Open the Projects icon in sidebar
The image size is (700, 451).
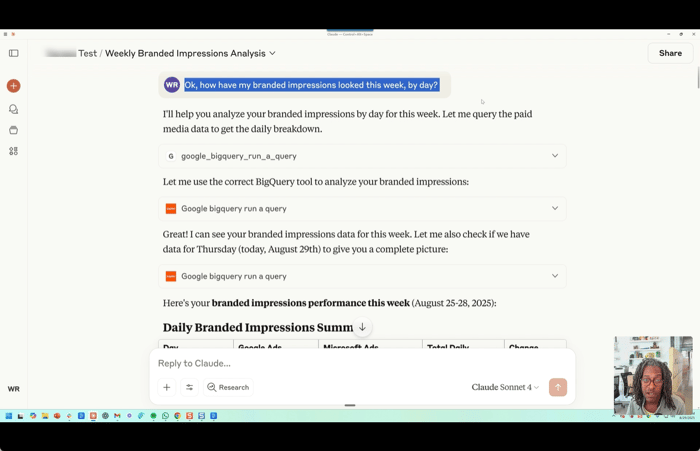point(14,130)
